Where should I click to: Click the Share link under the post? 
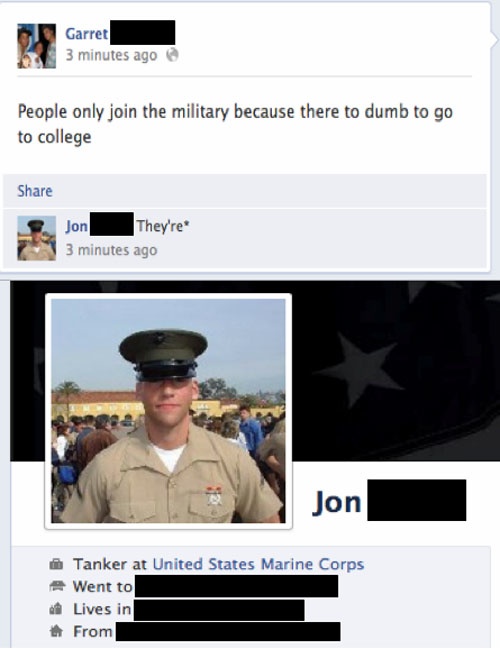[35, 191]
